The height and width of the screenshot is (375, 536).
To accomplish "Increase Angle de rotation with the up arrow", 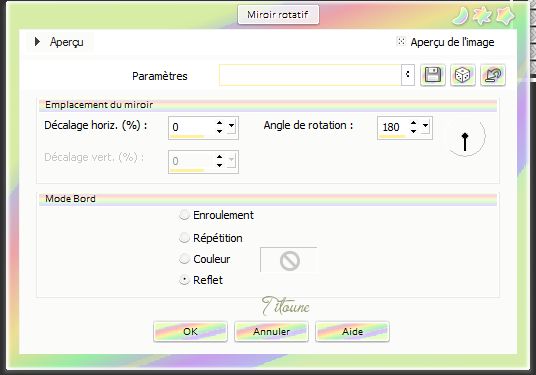I will pyautogui.click(x=414, y=123).
